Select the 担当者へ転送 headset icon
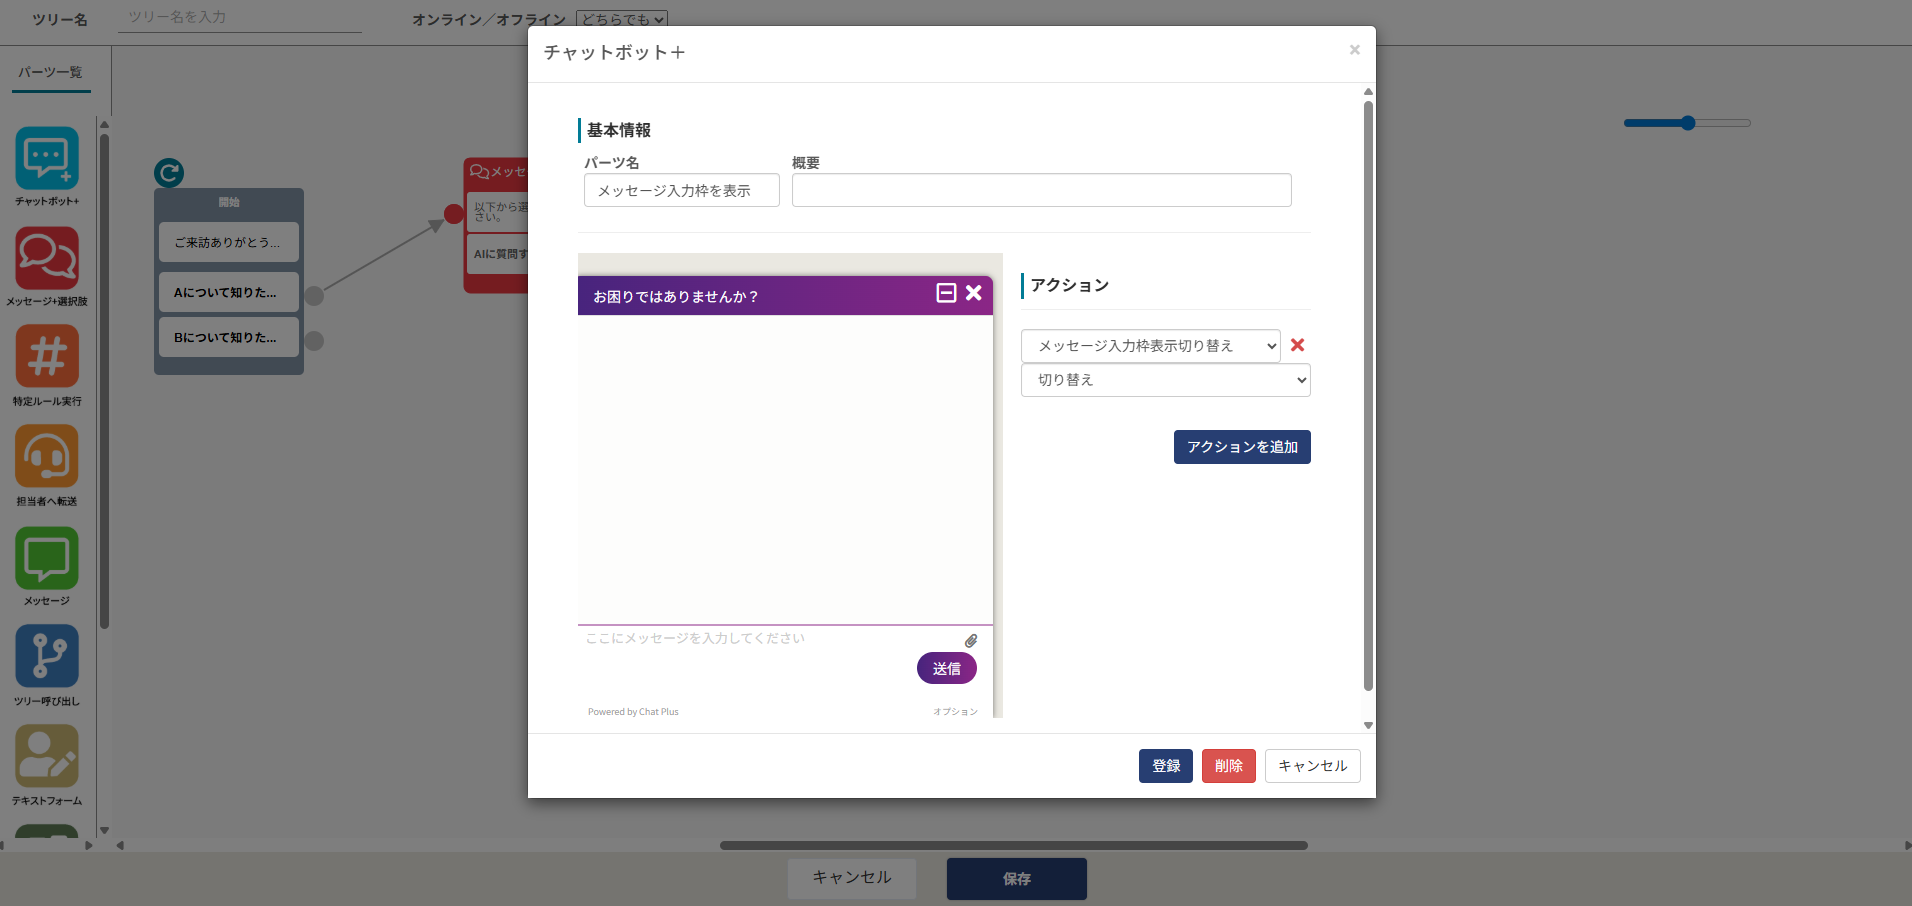Viewport: 1912px width, 906px height. (47, 457)
